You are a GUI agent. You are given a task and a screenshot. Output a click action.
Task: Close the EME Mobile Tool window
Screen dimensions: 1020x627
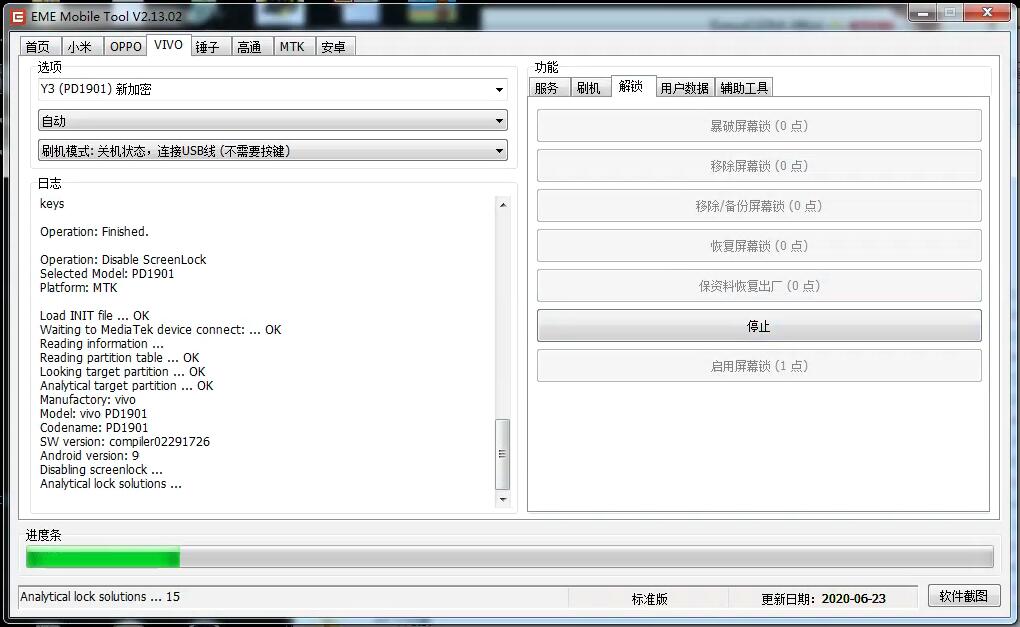[987, 12]
